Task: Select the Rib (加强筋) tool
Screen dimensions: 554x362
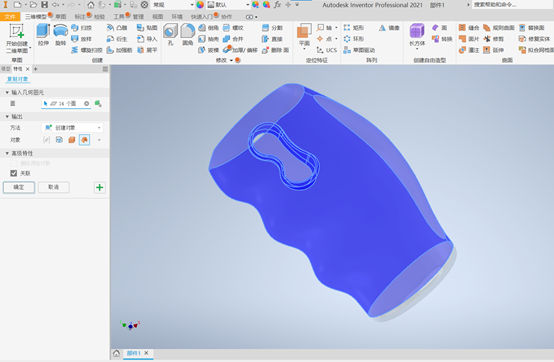Action: tap(119, 50)
